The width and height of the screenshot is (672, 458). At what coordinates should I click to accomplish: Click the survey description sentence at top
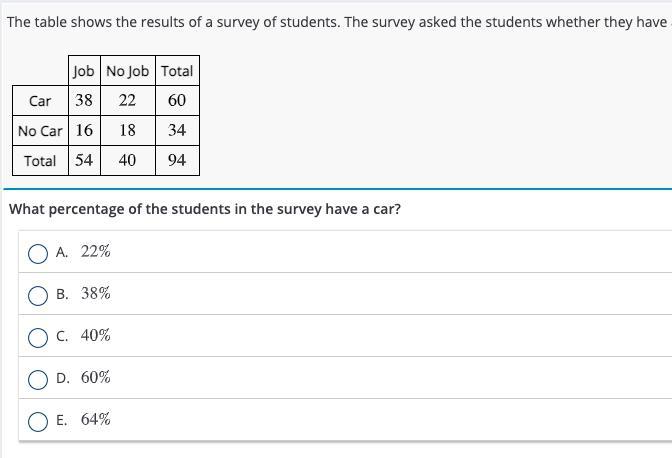(x=336, y=21)
